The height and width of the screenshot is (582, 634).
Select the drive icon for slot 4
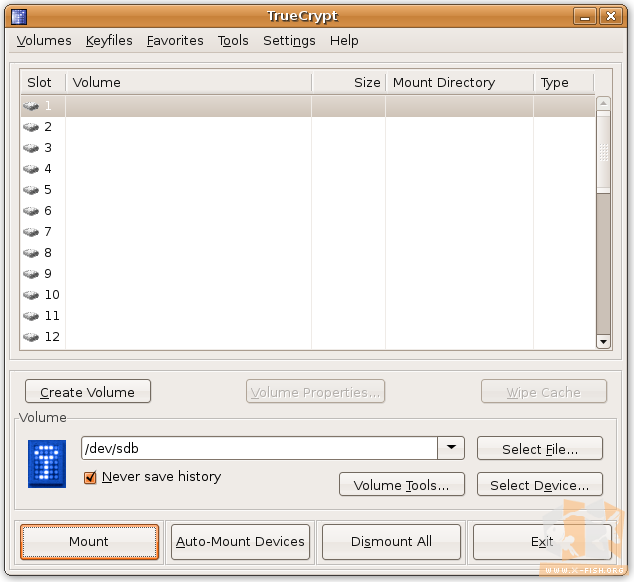pyautogui.click(x=31, y=169)
